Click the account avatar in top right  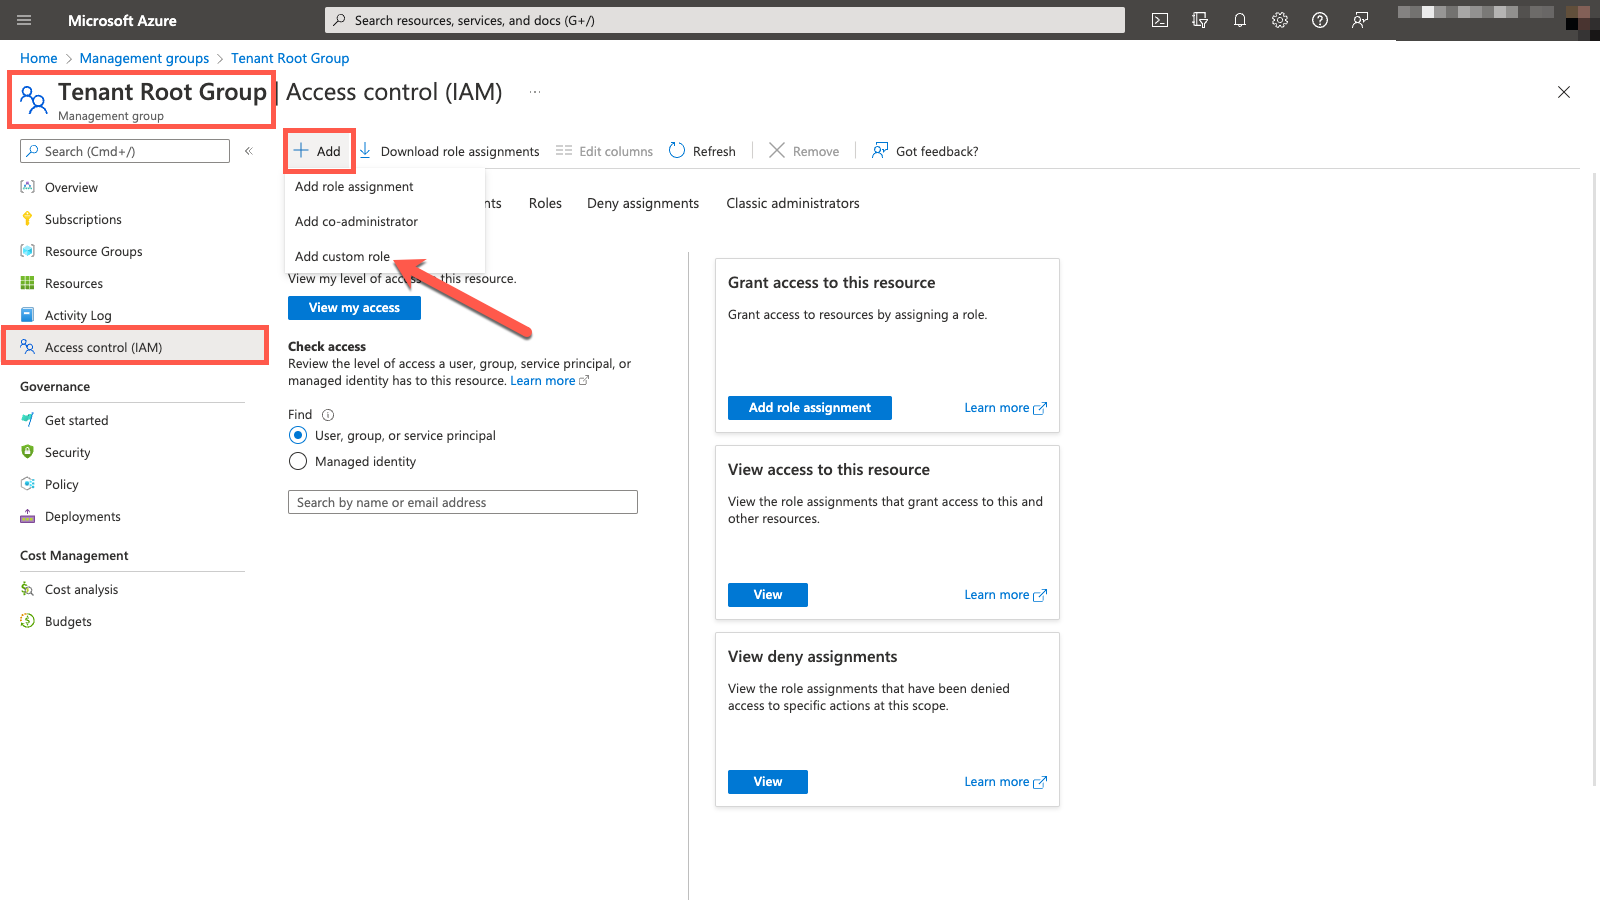1581,20
